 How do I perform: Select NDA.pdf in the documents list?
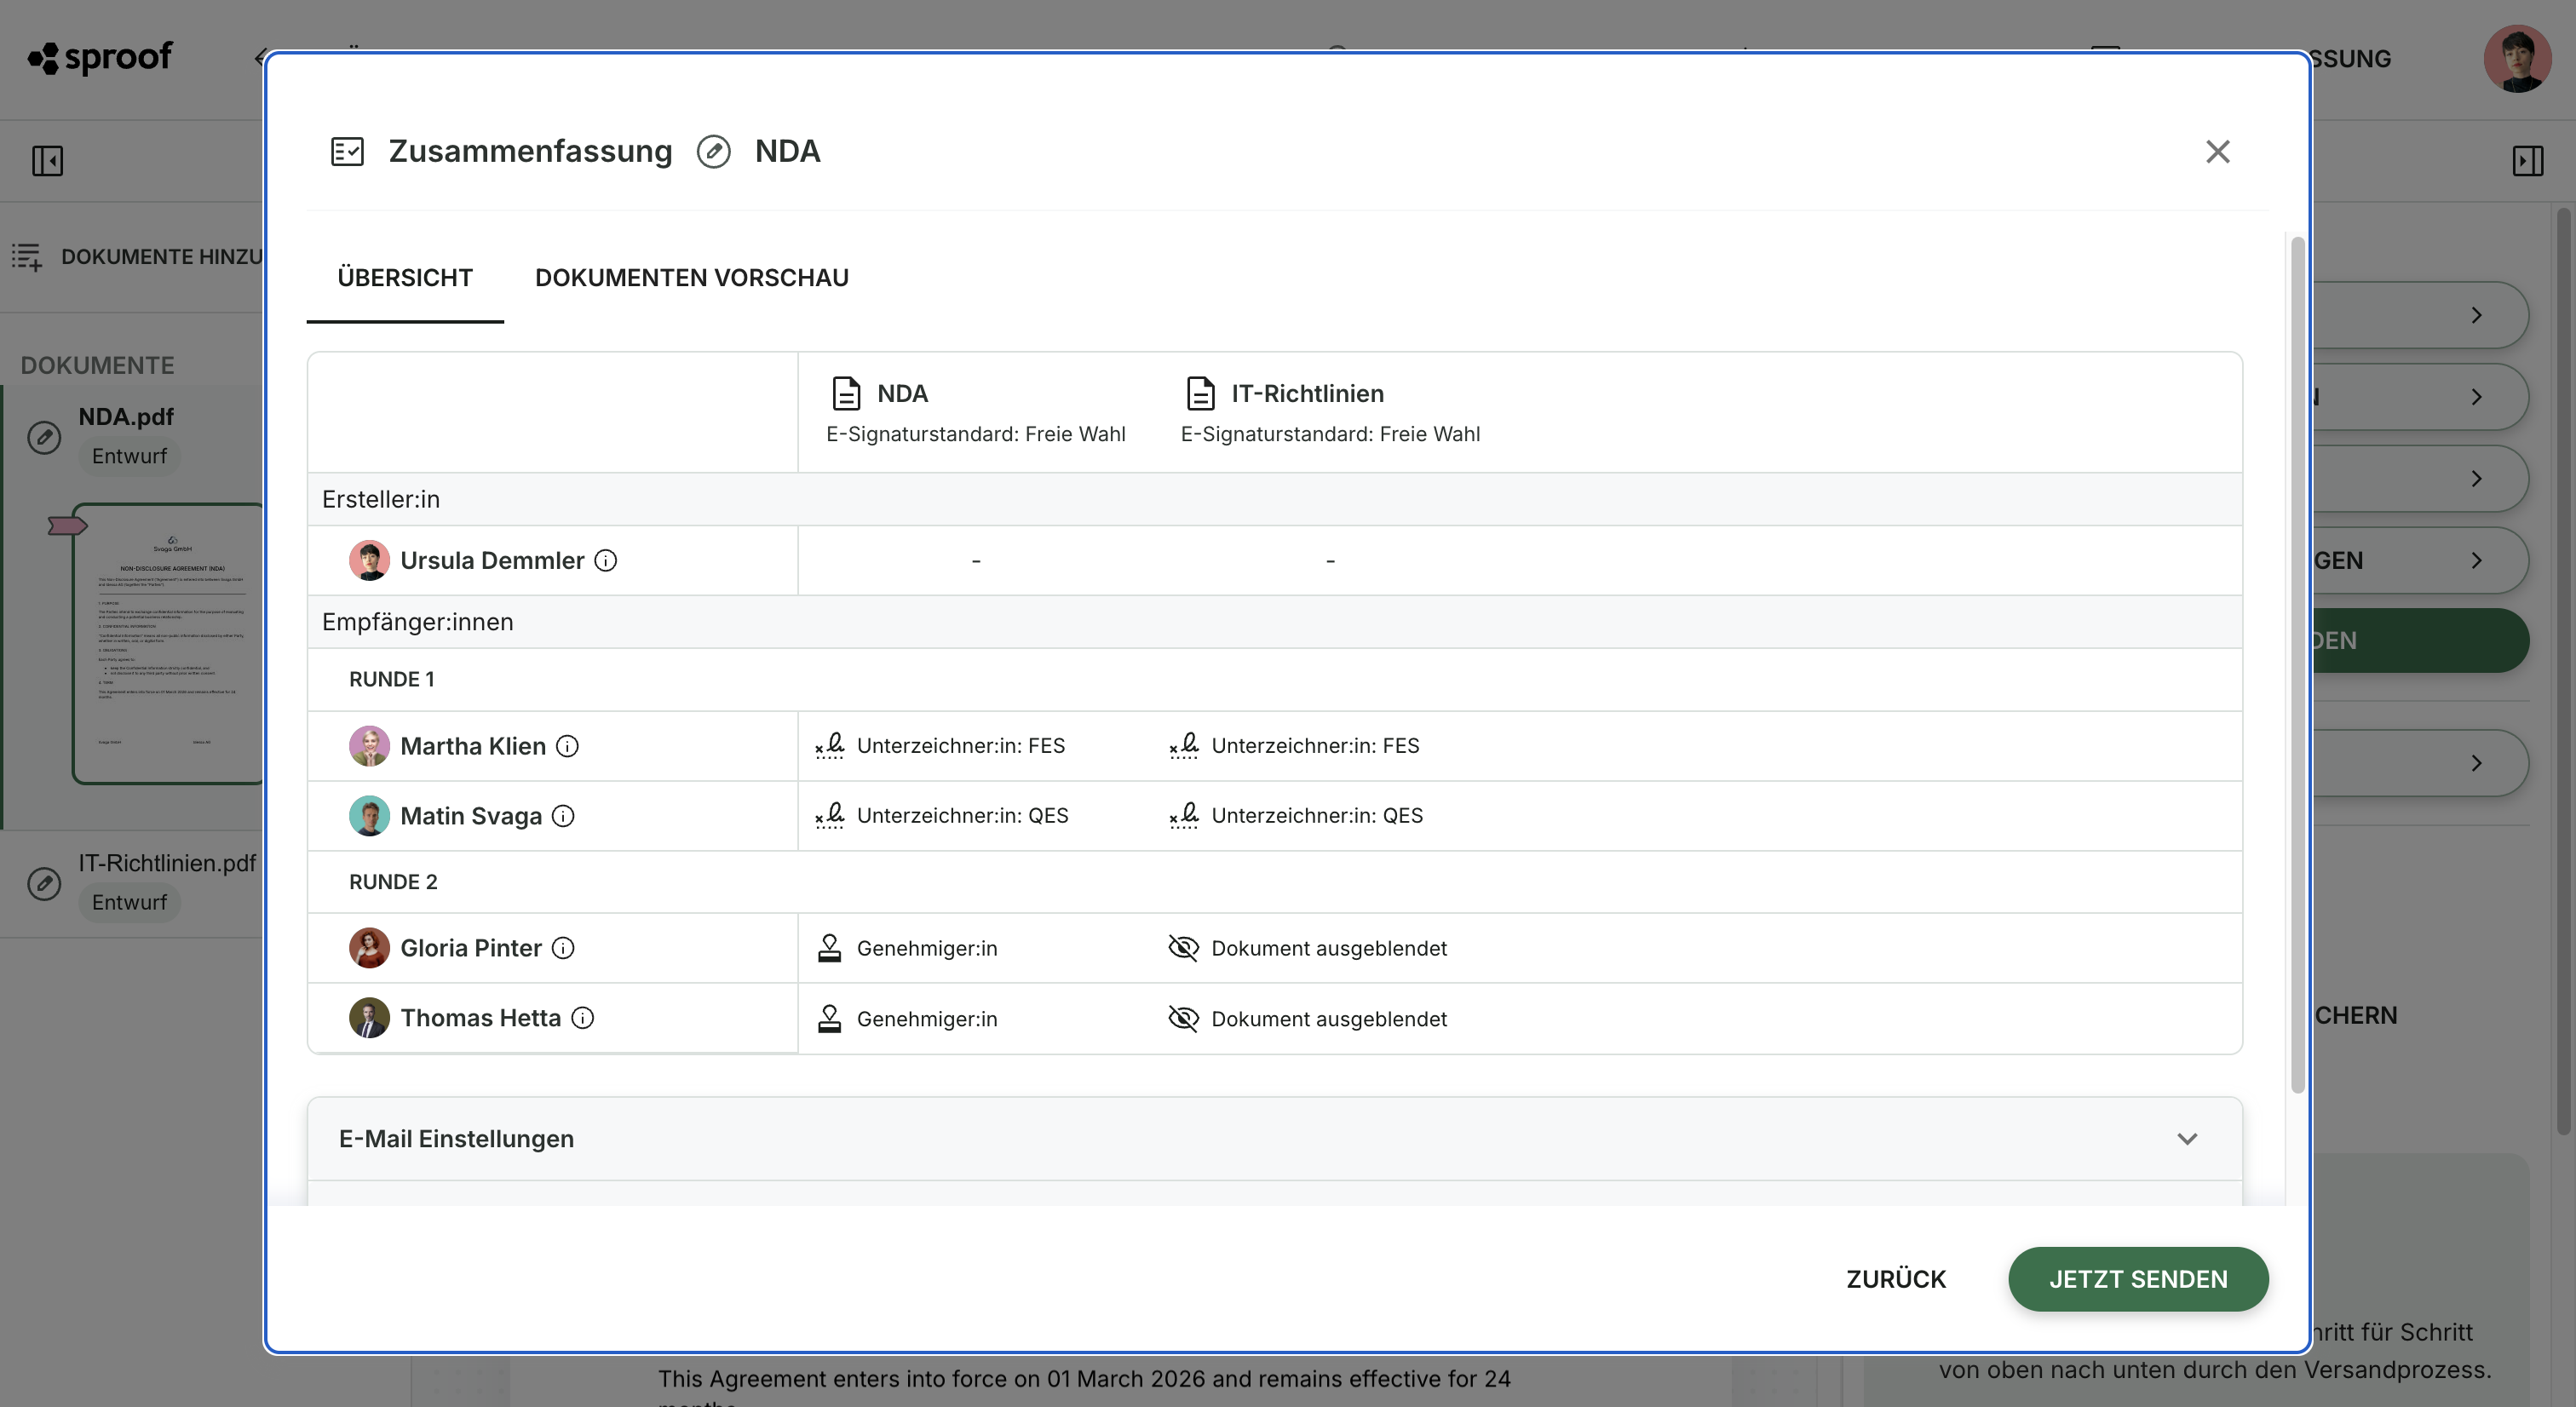coord(126,417)
